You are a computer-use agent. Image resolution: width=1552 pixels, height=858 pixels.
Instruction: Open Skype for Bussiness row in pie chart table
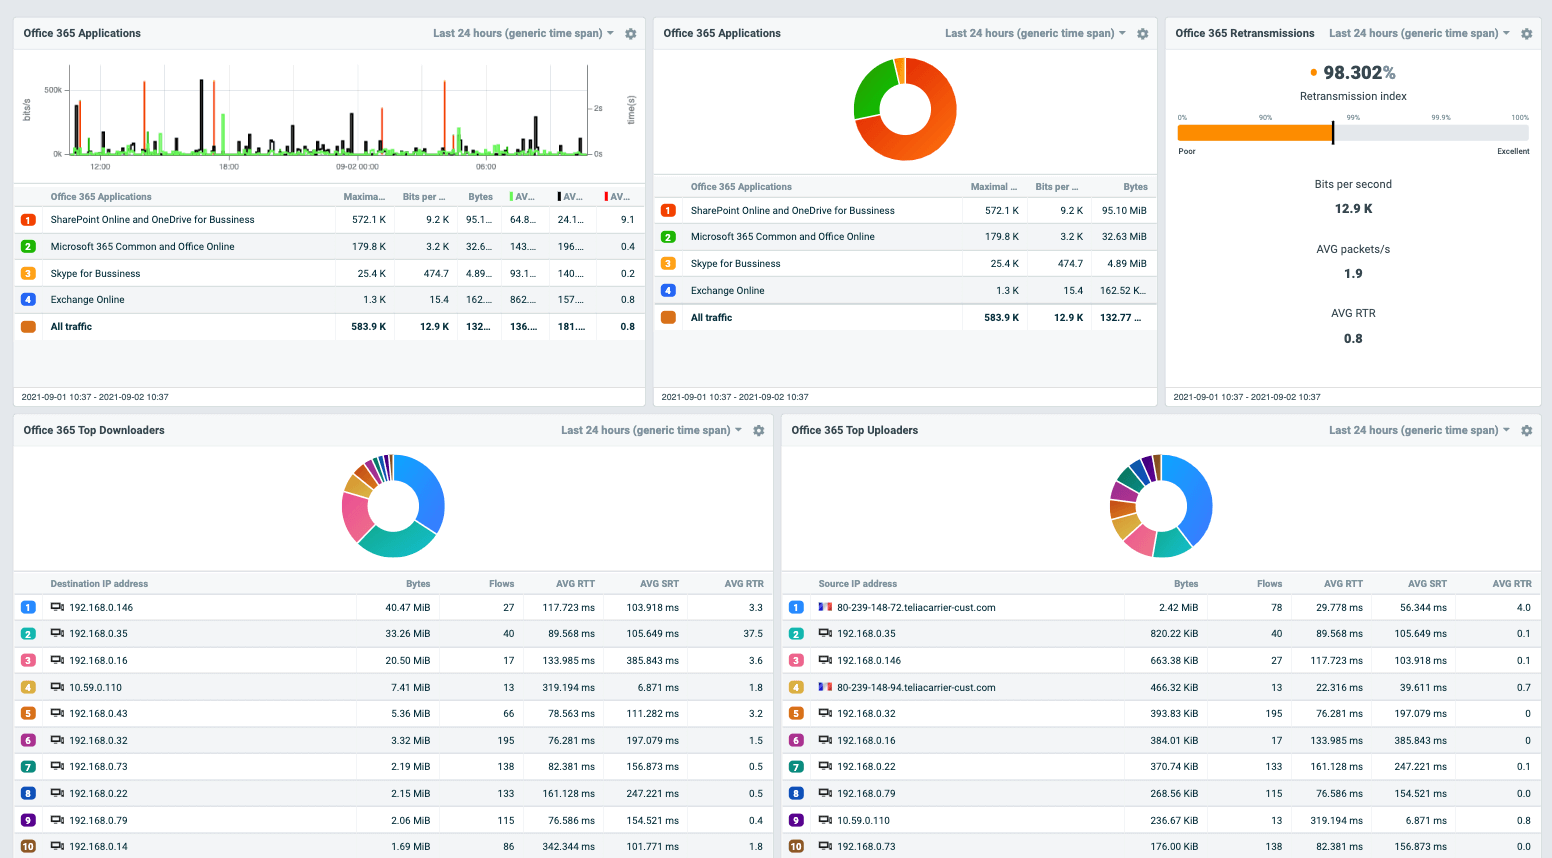[x=735, y=264]
